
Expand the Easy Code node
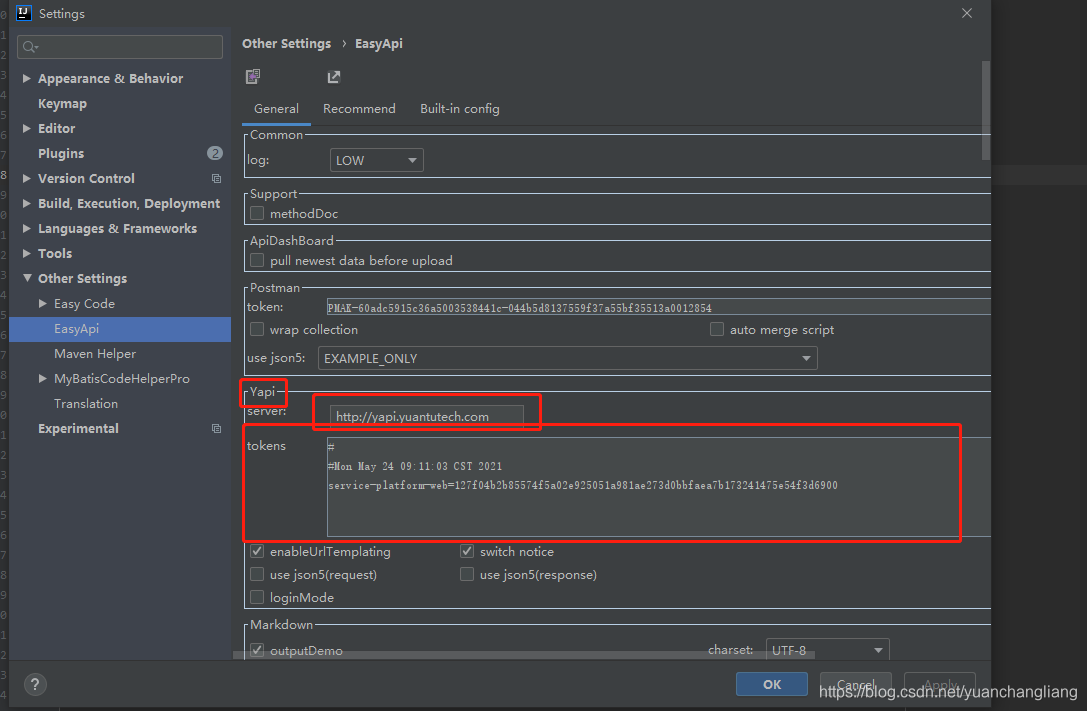coord(43,304)
